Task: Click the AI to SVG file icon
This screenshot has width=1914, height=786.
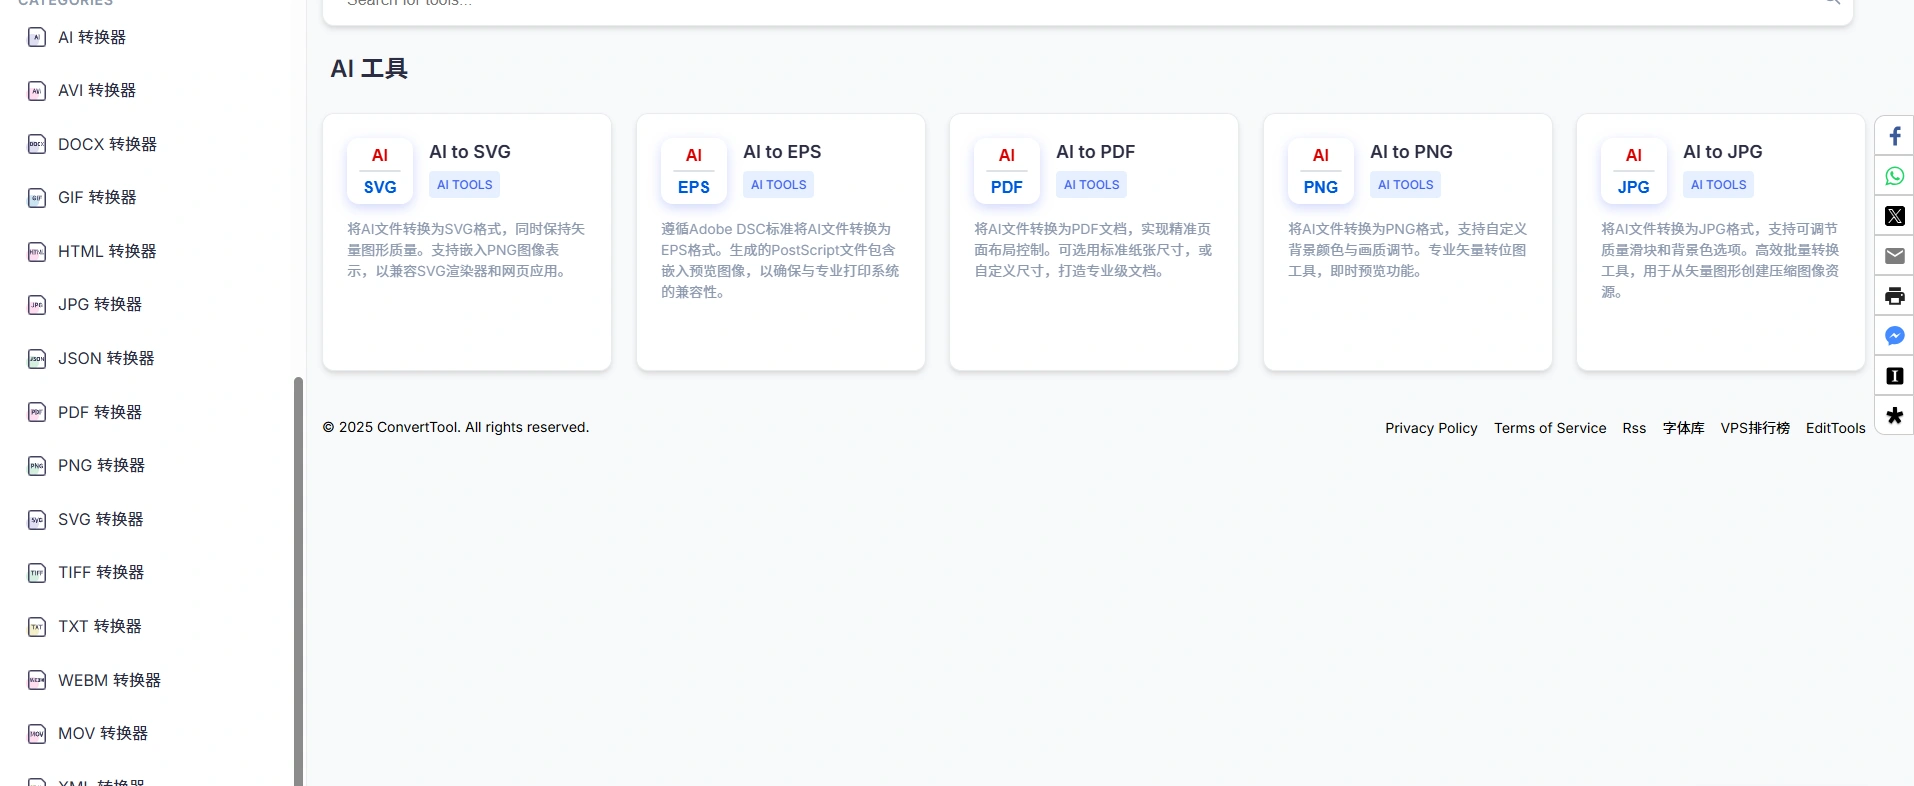Action: coord(380,171)
